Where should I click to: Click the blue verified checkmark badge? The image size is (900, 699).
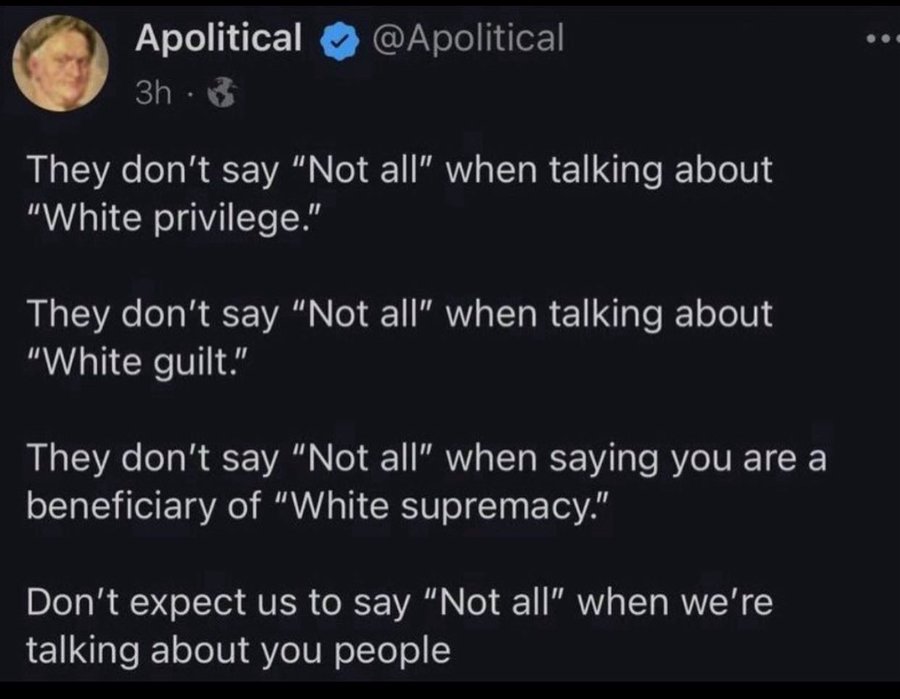[339, 41]
